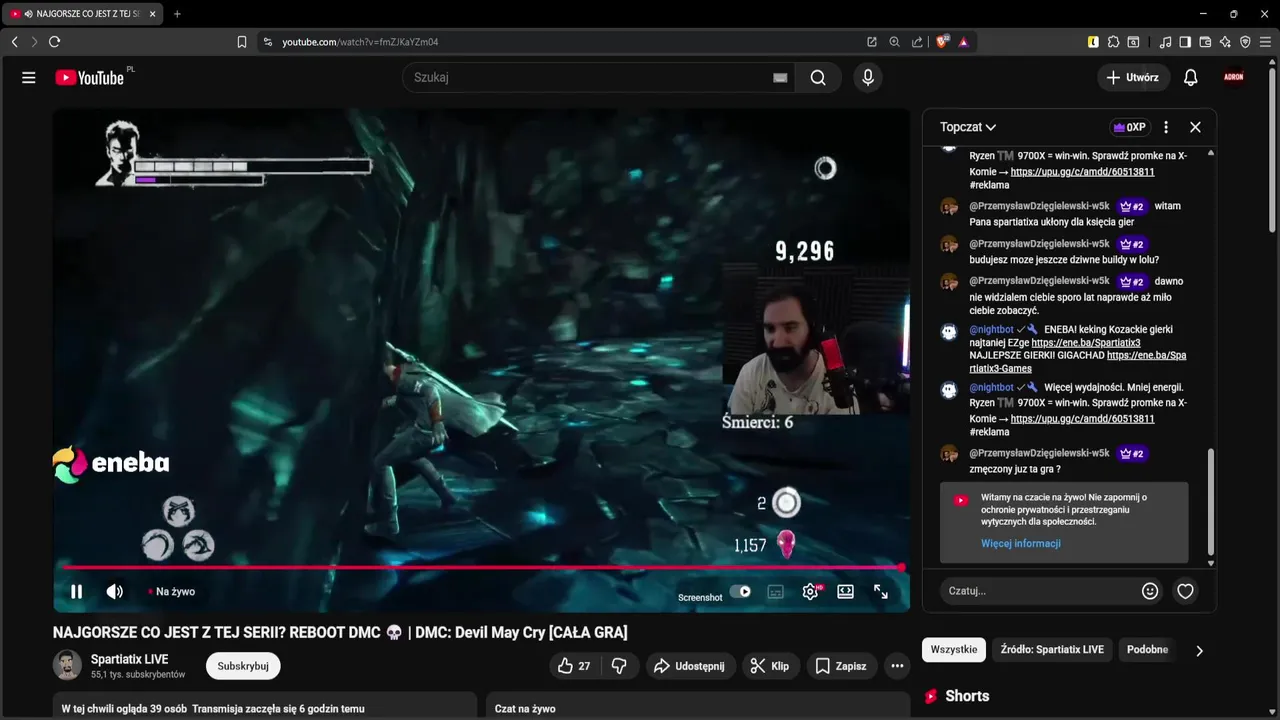
Task: Create a clip with Klip button
Action: point(770,666)
